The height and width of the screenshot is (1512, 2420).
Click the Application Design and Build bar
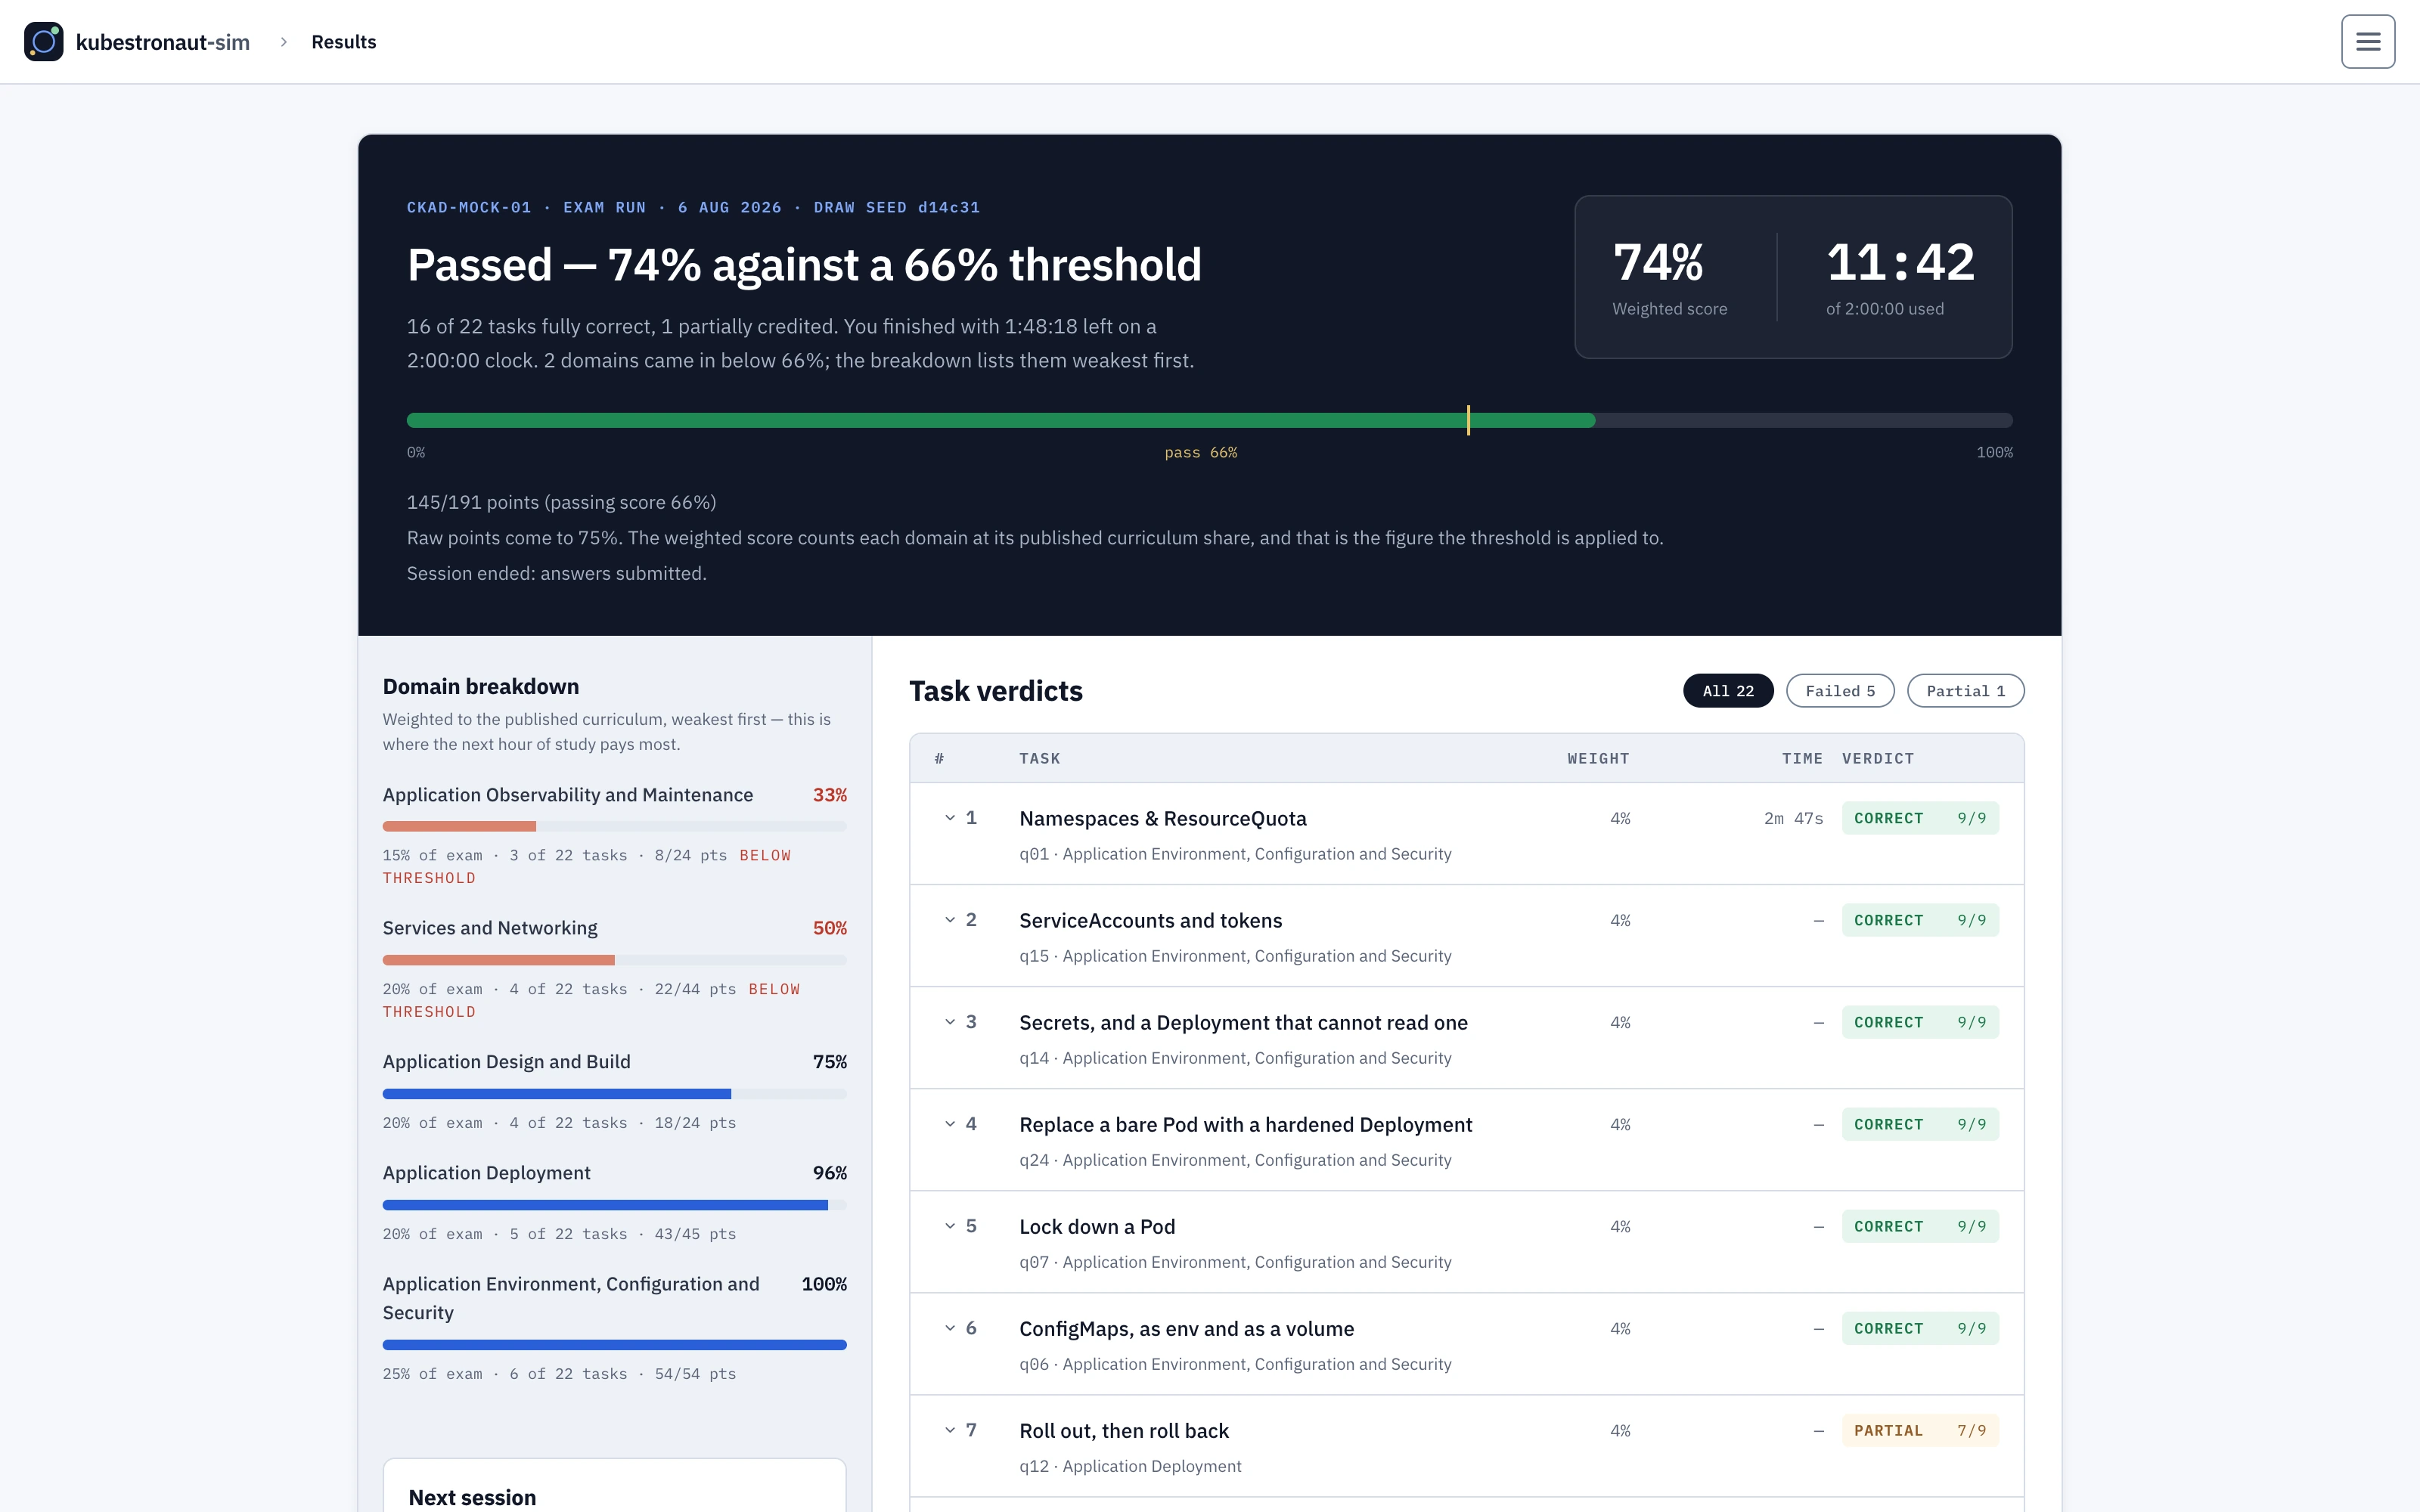pos(614,1094)
